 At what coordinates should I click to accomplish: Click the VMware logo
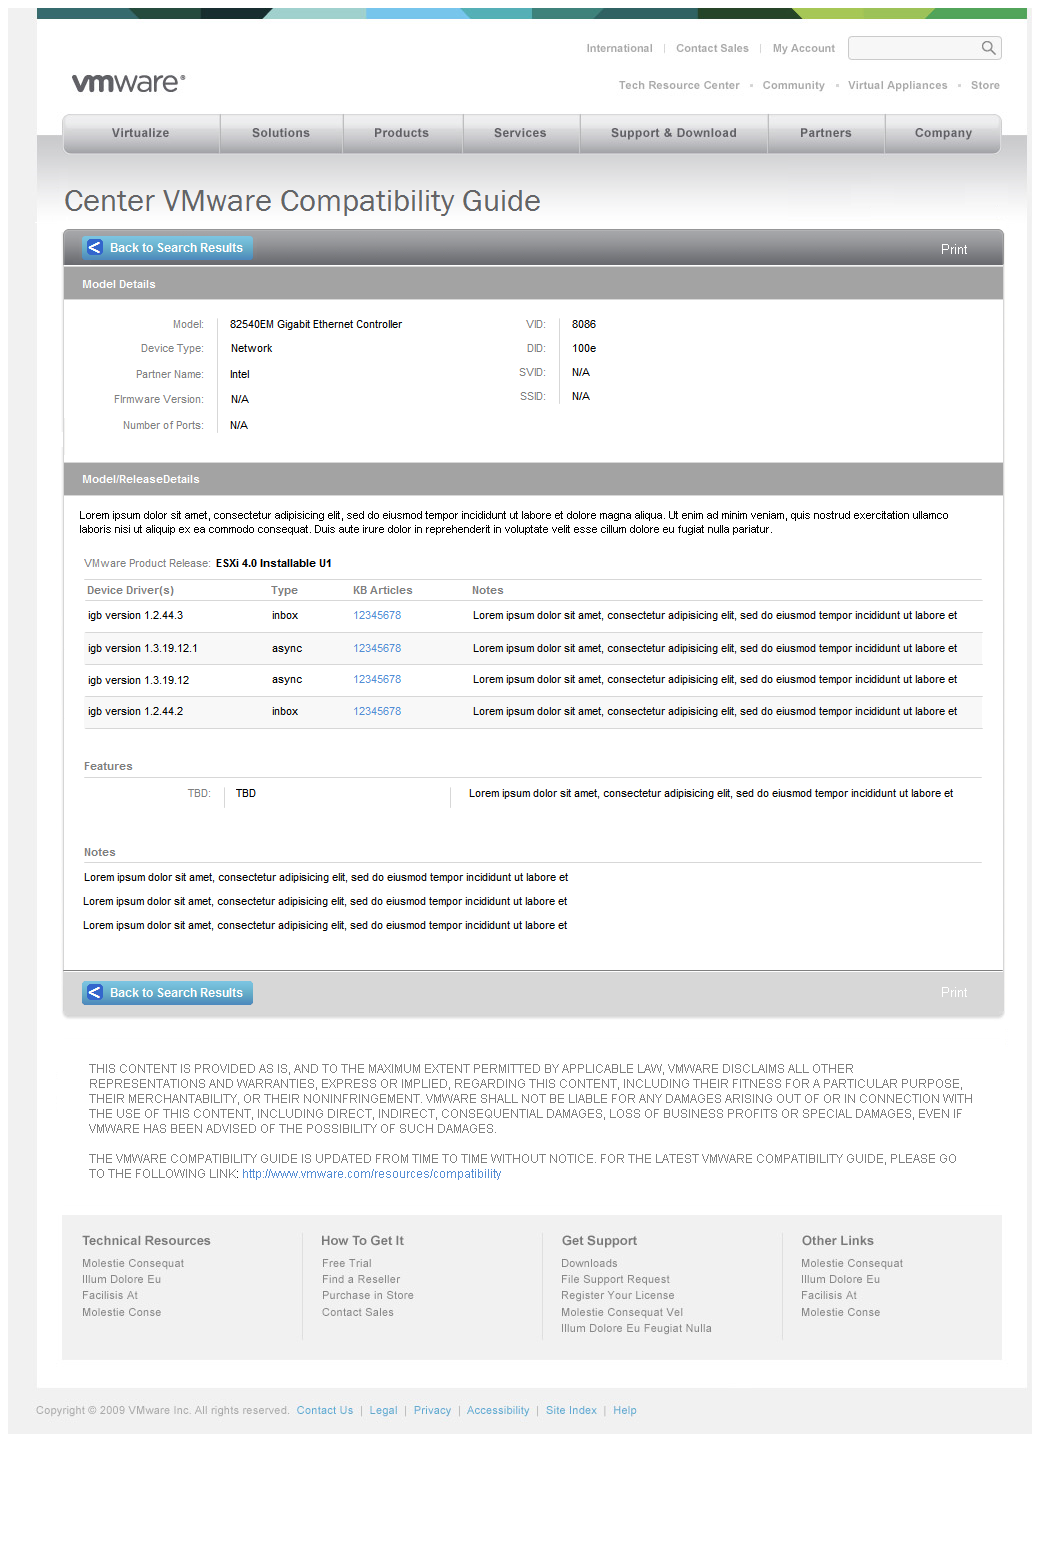click(x=128, y=83)
